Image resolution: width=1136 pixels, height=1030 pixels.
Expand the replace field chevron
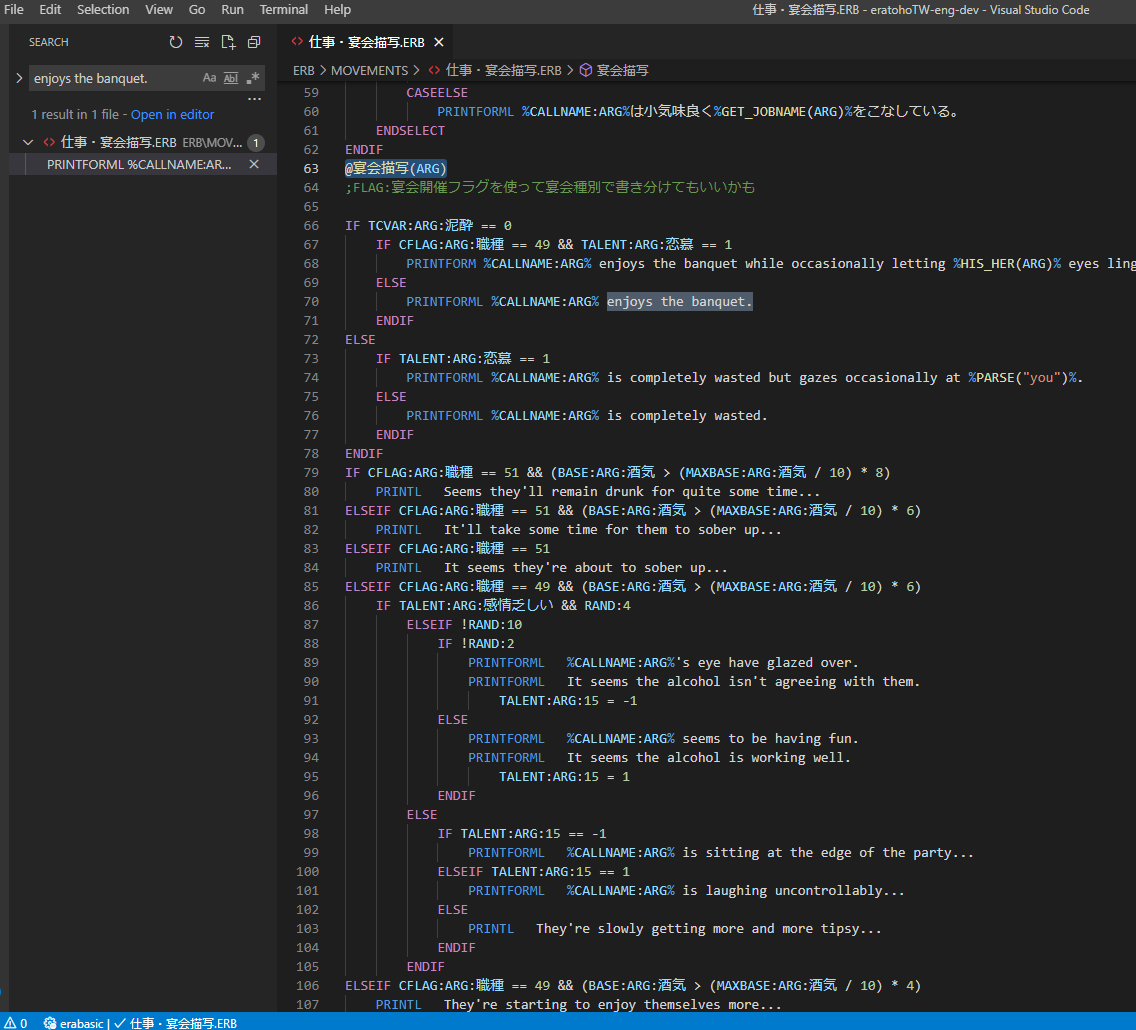(19, 78)
